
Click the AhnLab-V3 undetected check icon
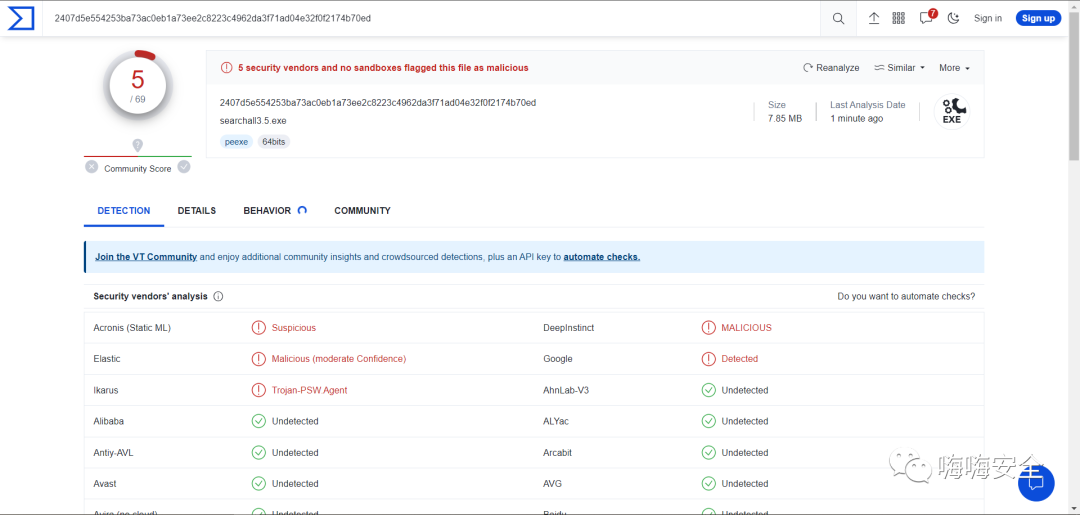click(x=708, y=390)
